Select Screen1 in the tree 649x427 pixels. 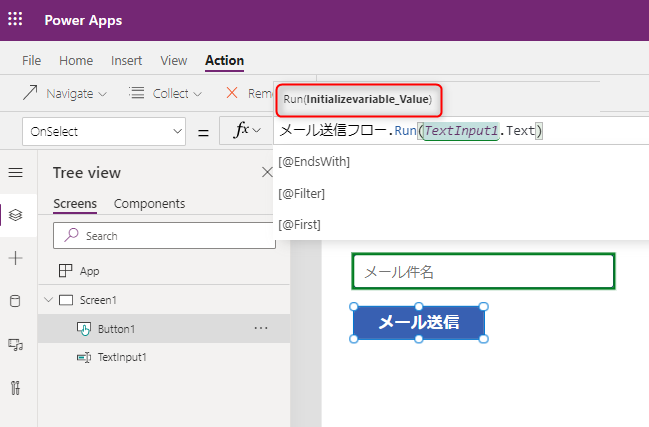click(98, 300)
